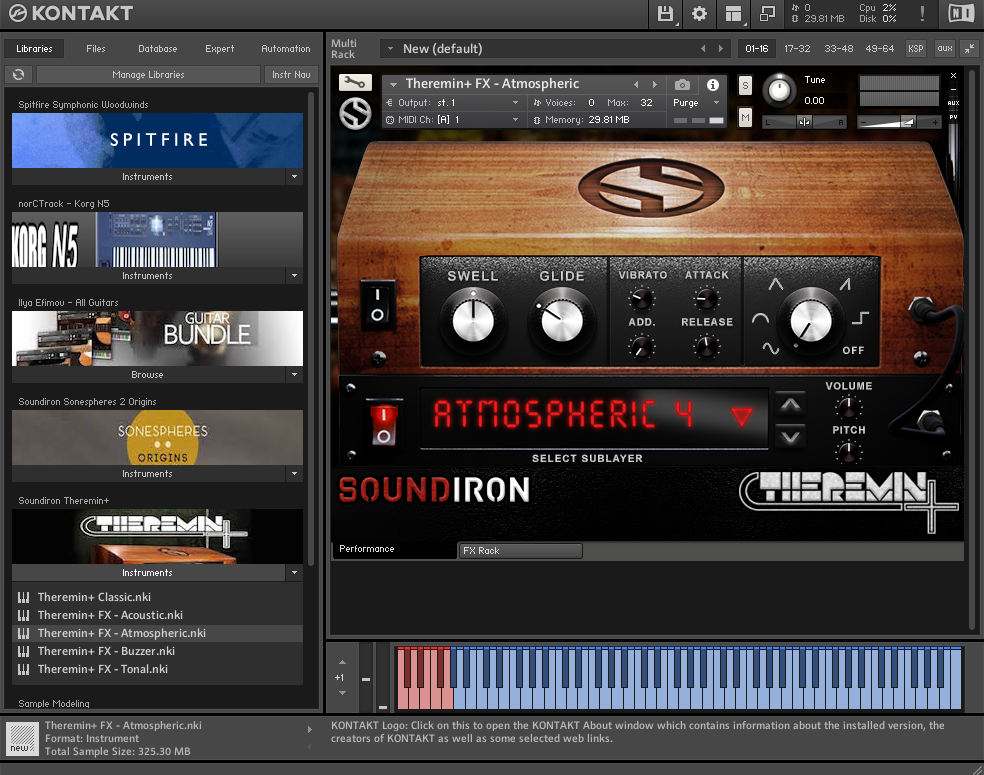Click the panic exclamation mark icon
Viewport: 984px width, 775px height.
(x=922, y=14)
